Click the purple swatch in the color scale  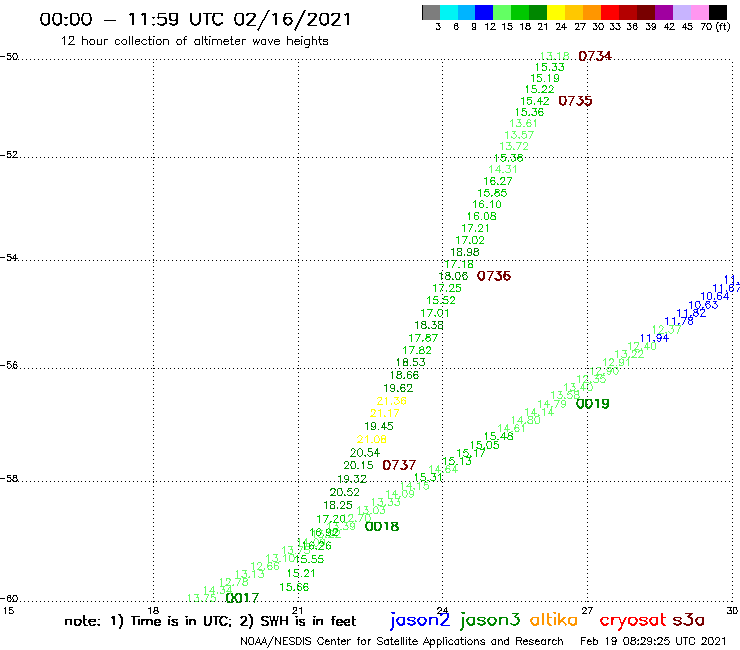664,12
